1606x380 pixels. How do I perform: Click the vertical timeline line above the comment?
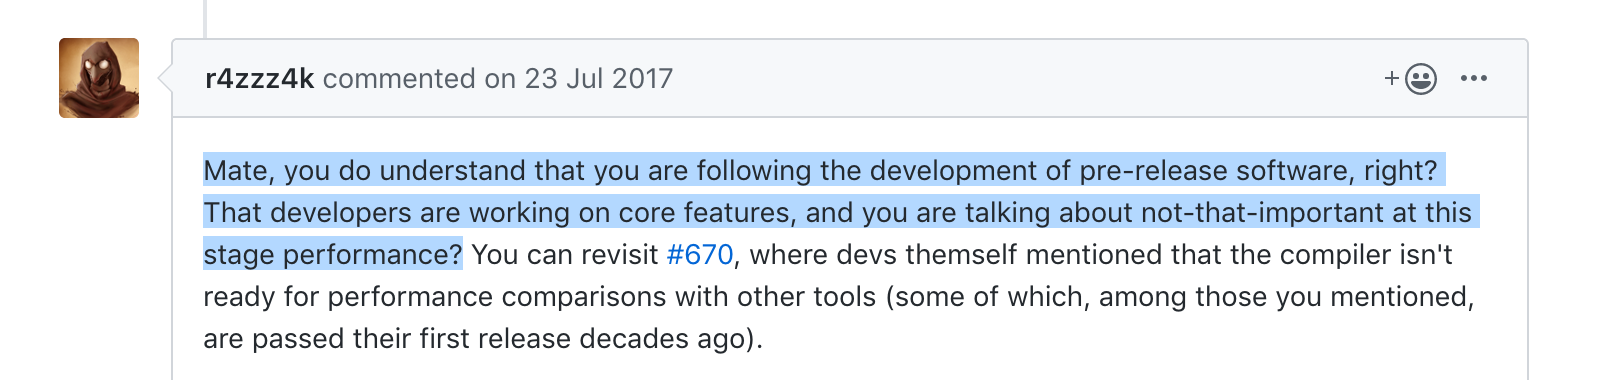point(205,19)
